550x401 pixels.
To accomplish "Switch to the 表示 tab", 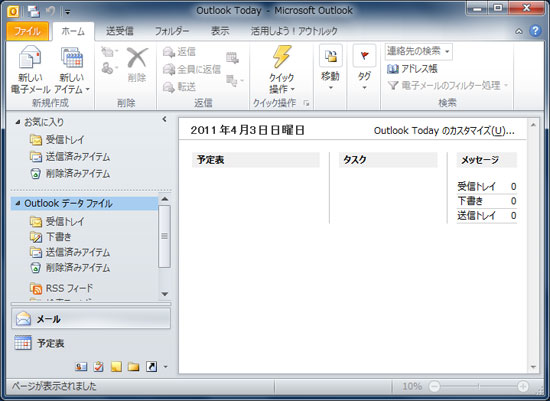I will pos(220,31).
